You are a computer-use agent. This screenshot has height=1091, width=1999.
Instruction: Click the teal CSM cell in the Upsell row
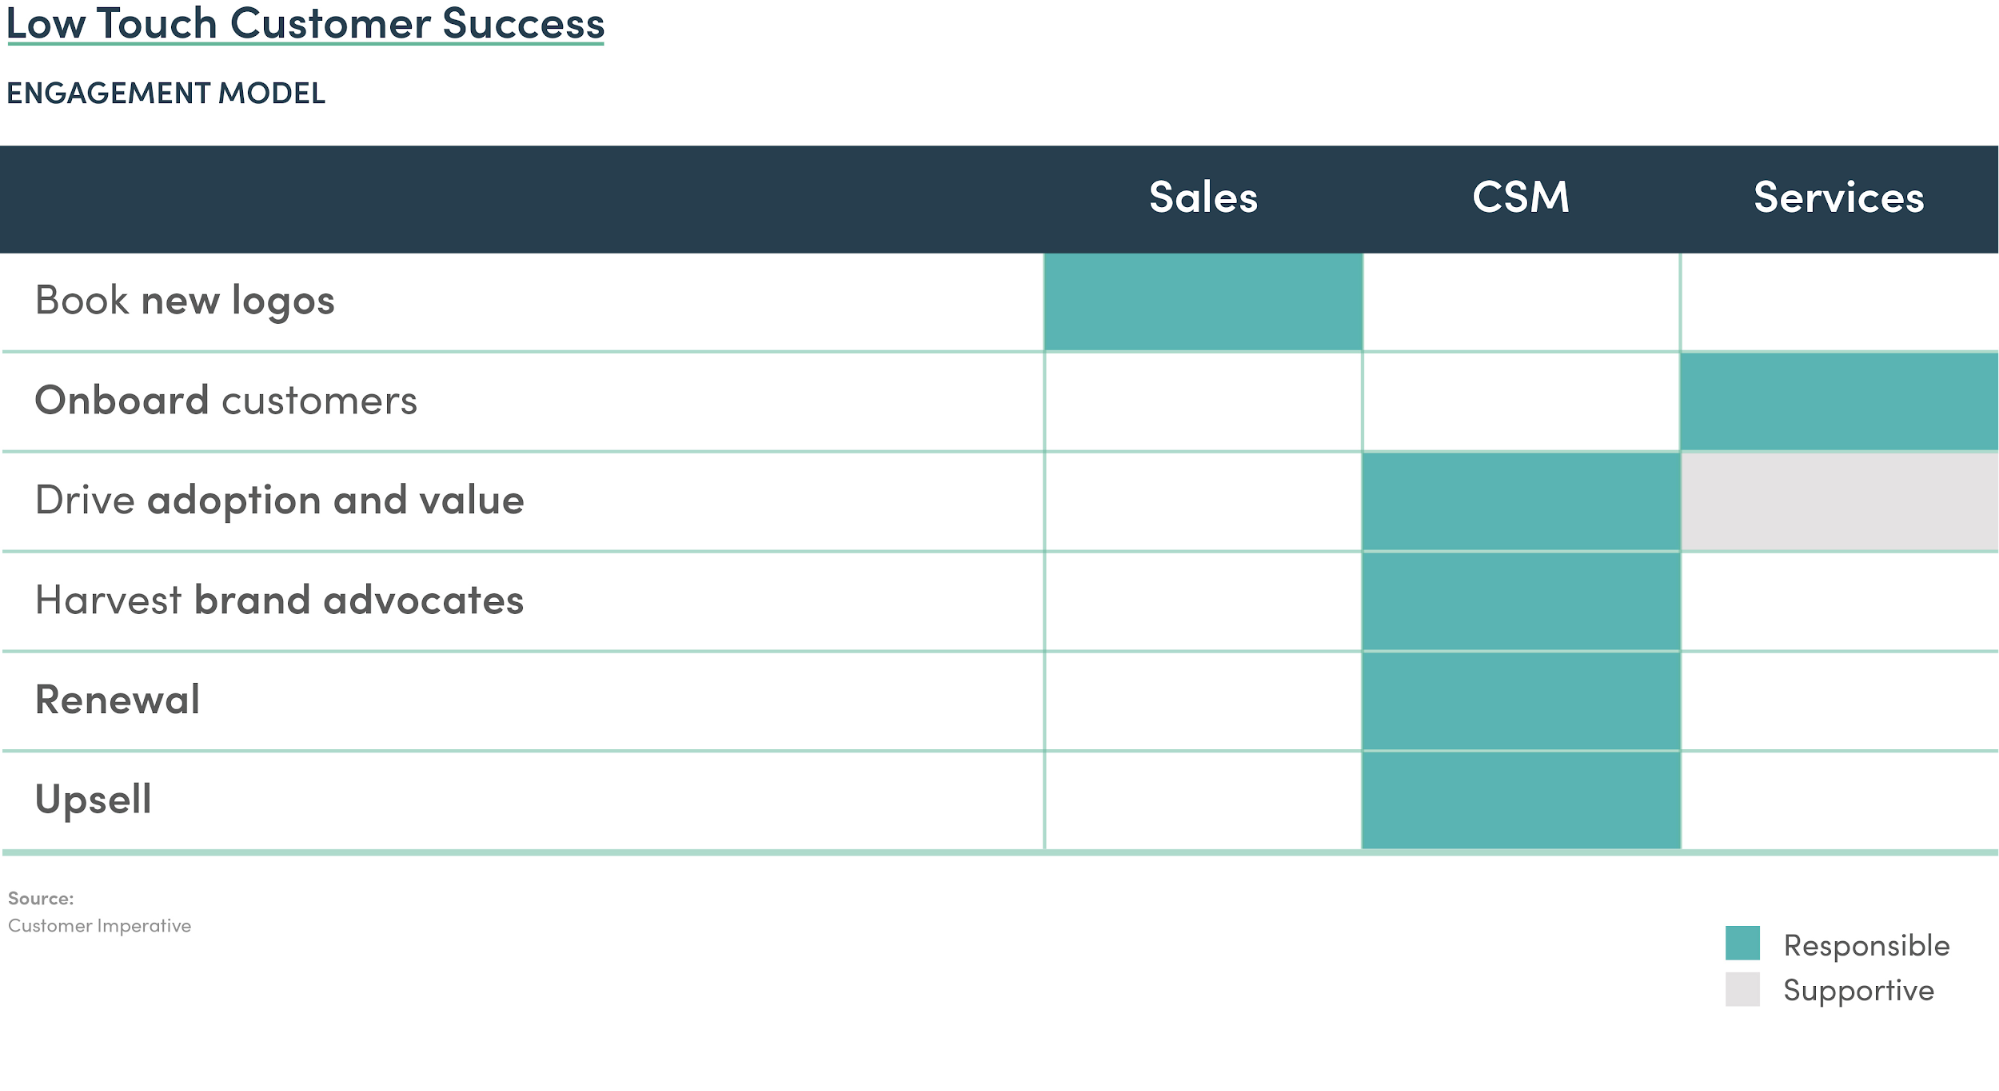tap(1520, 800)
